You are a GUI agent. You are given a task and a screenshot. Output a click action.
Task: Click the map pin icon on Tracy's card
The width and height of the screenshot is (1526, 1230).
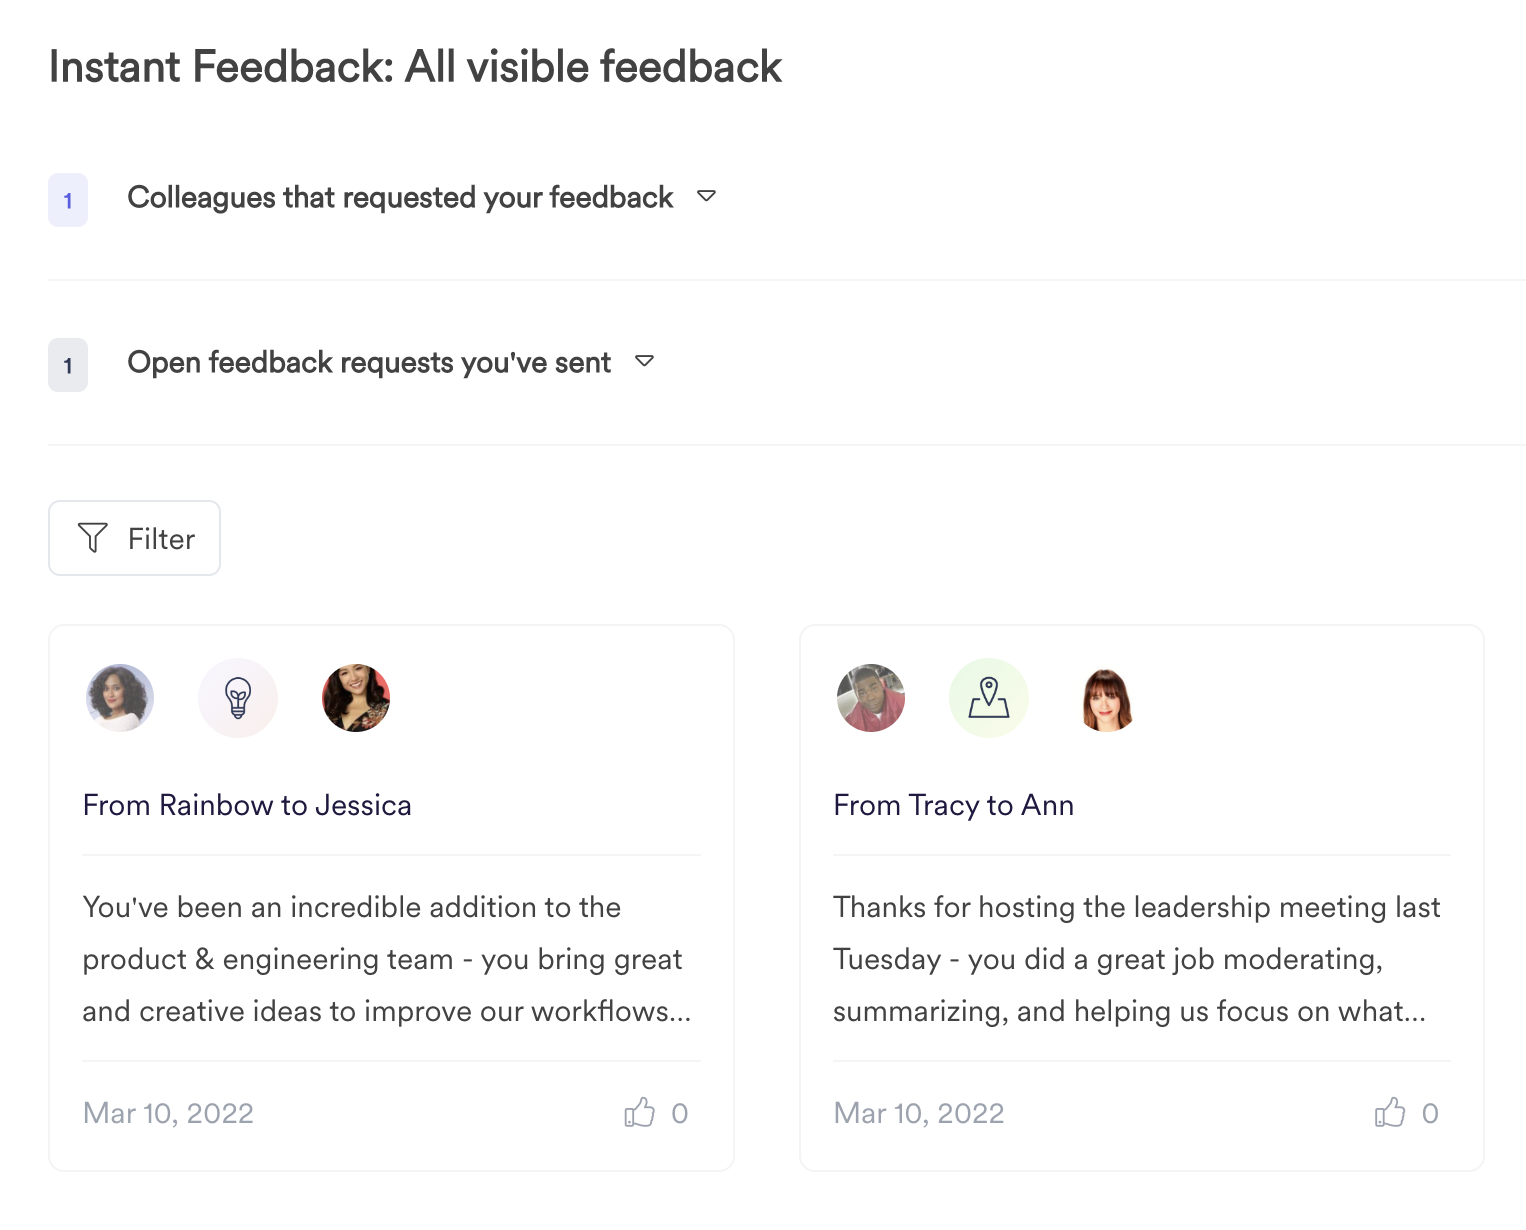tap(988, 698)
